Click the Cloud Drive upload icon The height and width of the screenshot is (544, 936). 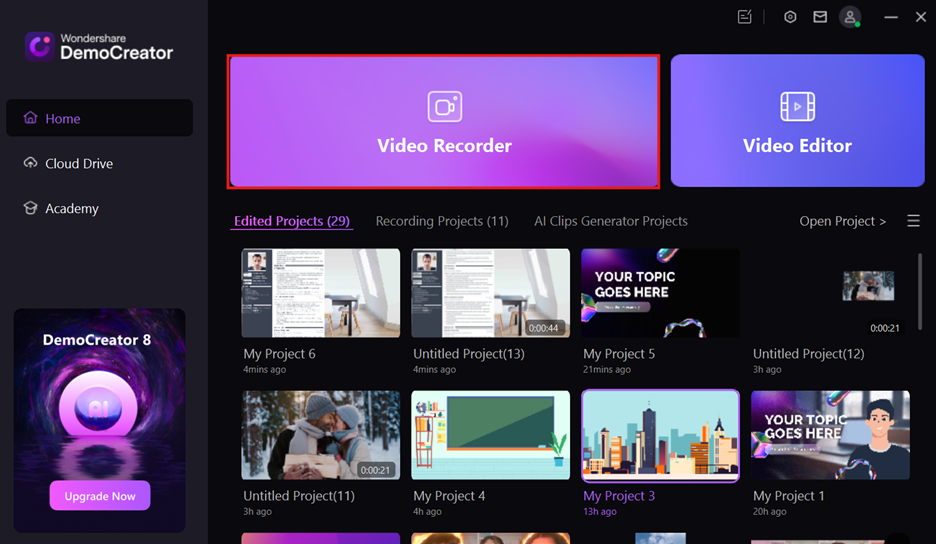click(x=30, y=162)
